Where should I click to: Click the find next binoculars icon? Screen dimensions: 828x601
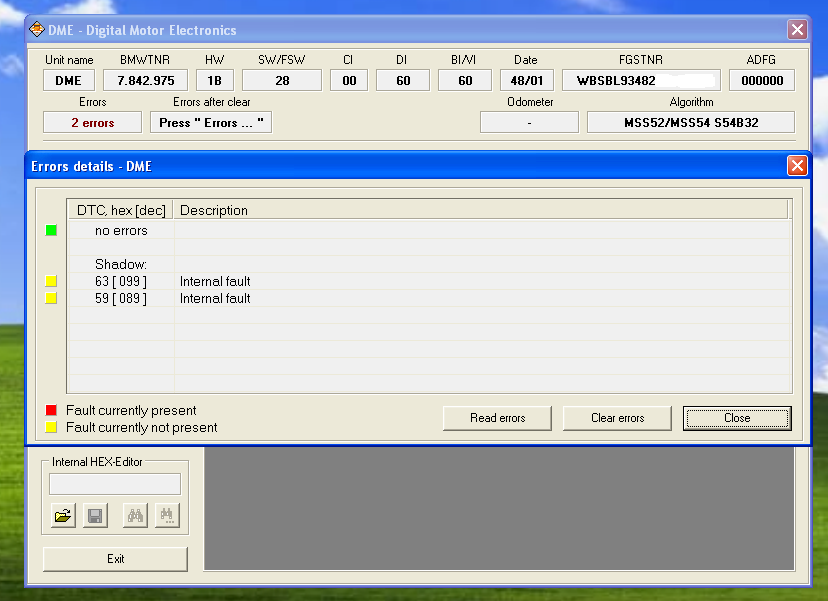click(167, 515)
